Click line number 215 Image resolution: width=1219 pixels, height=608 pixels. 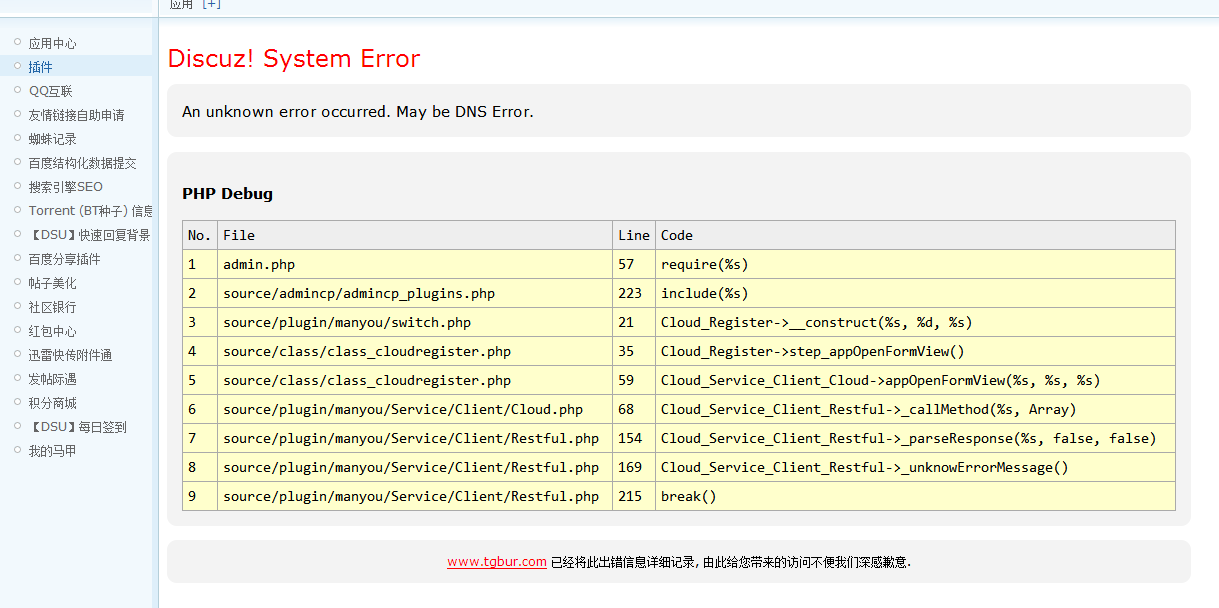point(634,496)
